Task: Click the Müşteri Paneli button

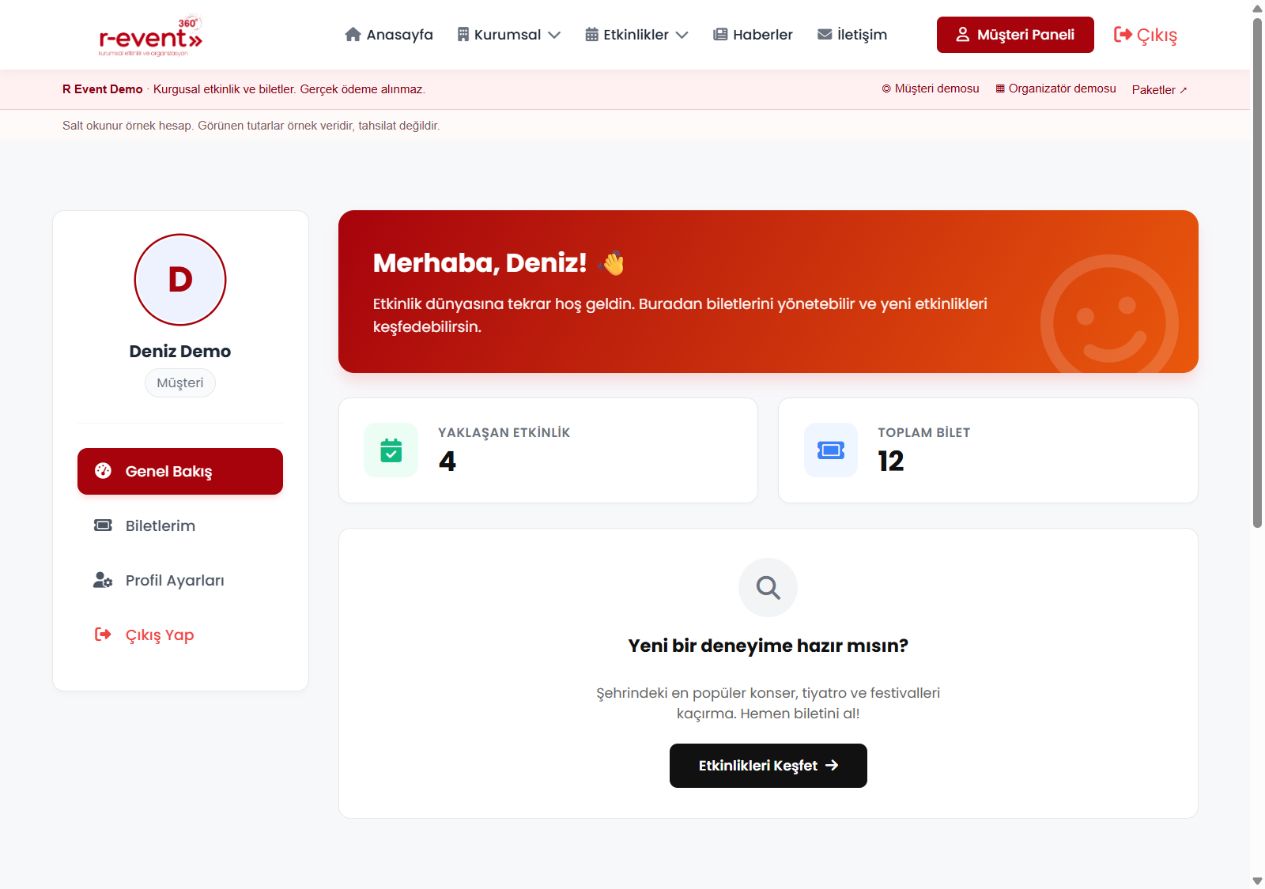Action: pyautogui.click(x=1015, y=35)
